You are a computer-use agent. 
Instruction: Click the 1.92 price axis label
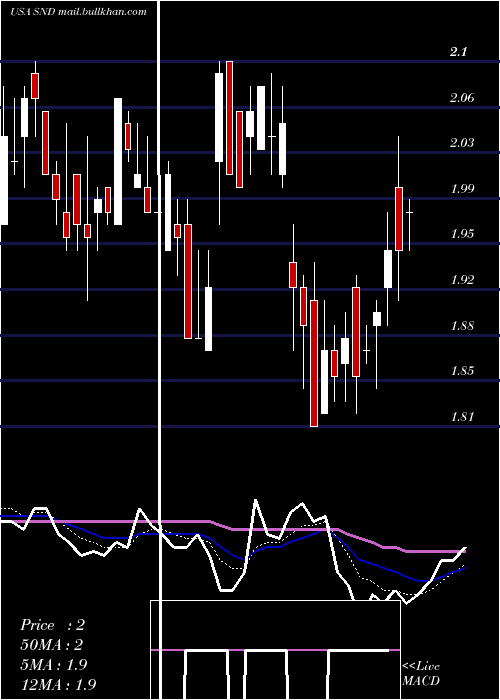(x=462, y=280)
